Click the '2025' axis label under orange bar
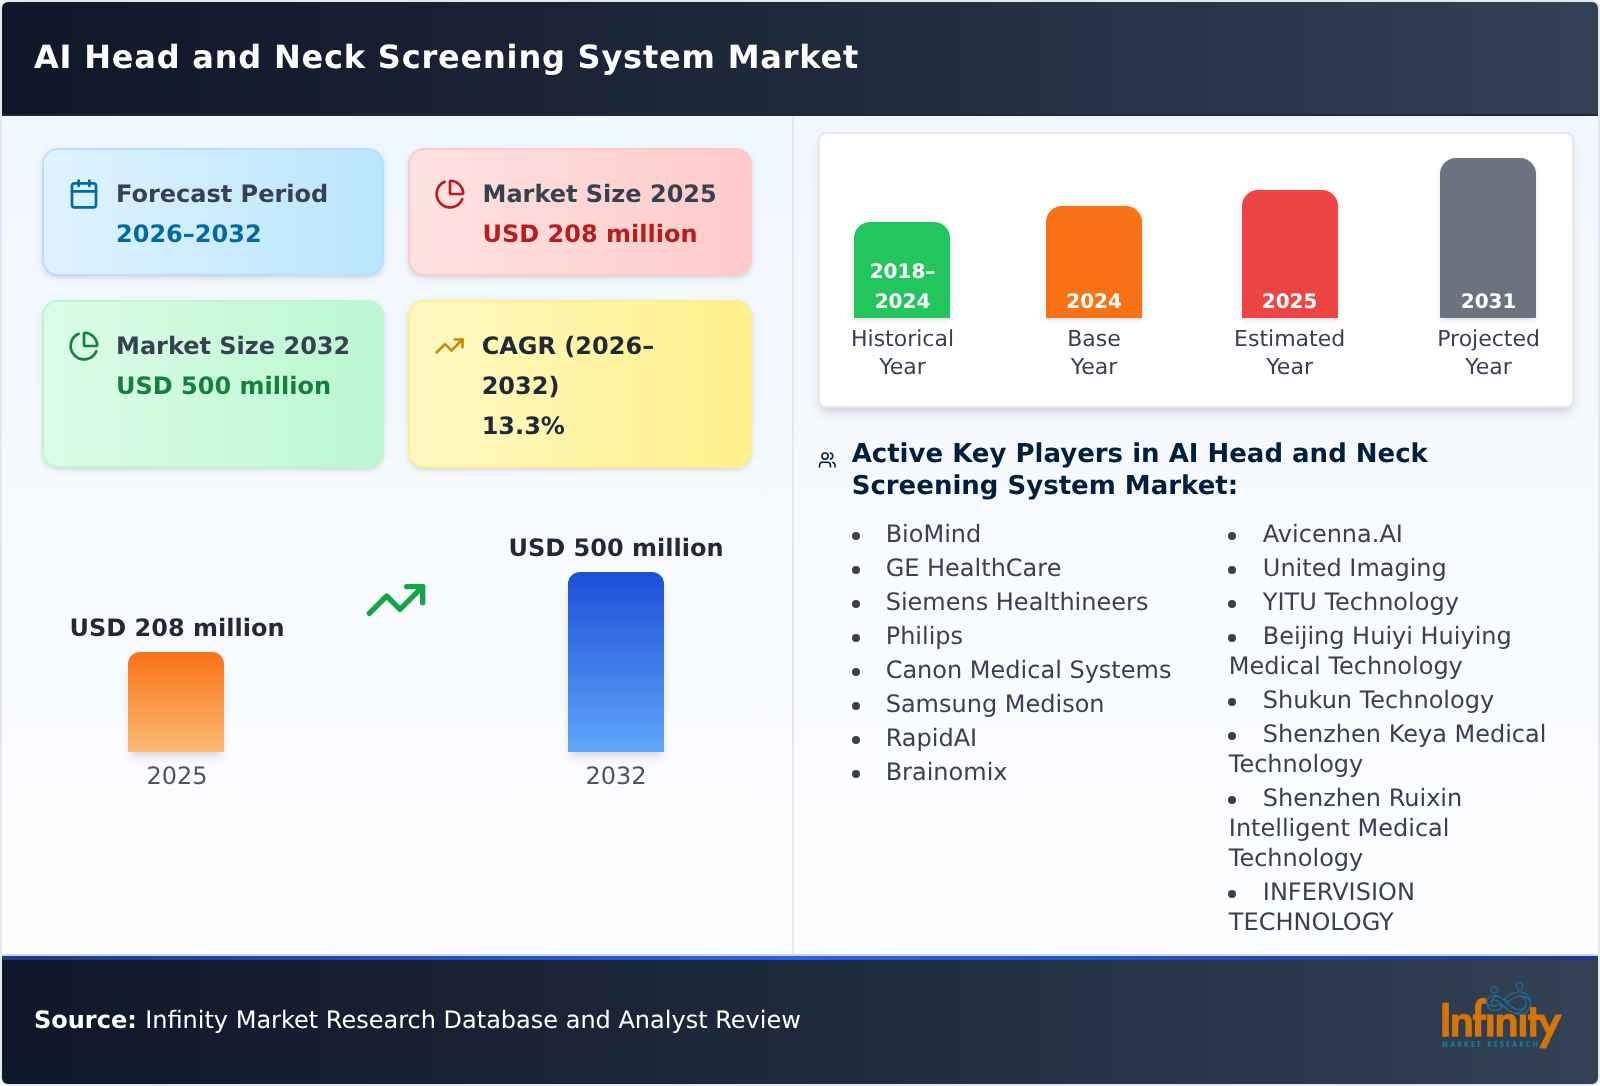The width and height of the screenshot is (1600, 1086). [x=177, y=776]
